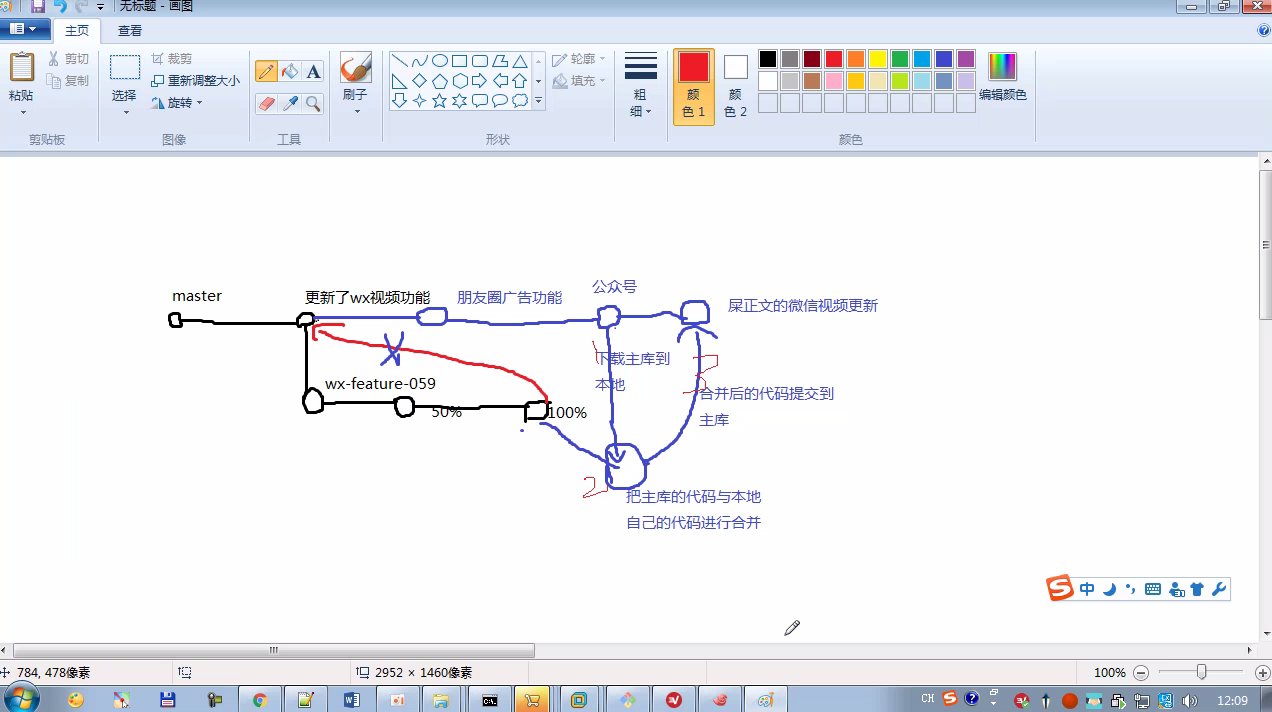Click the Paste clipboard icon
The image size is (1272, 712).
point(21,67)
